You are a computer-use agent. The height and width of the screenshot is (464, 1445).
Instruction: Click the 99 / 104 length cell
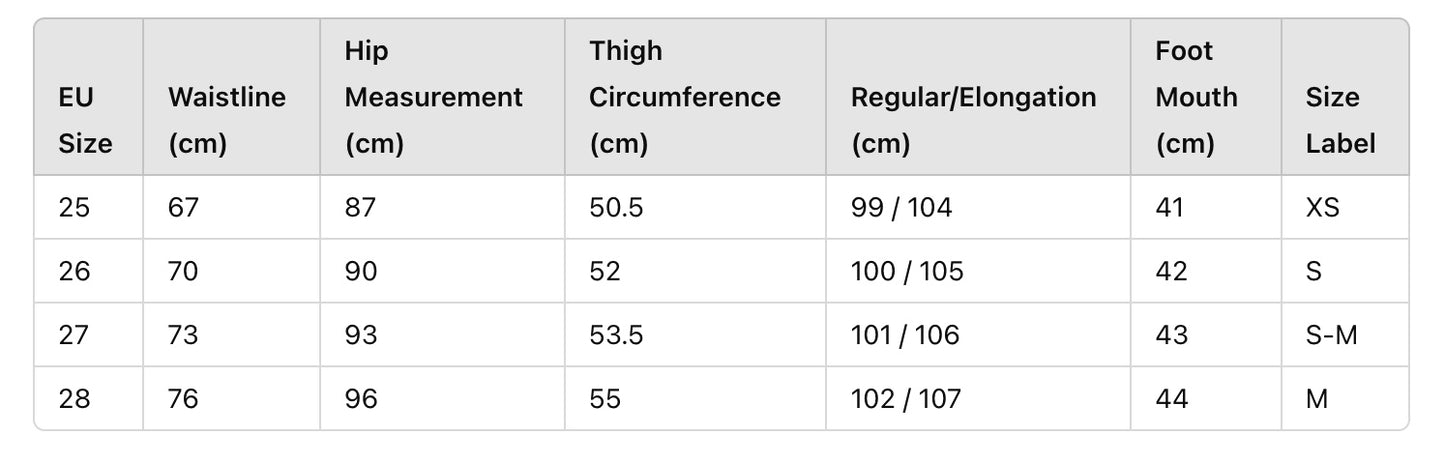pos(978,207)
